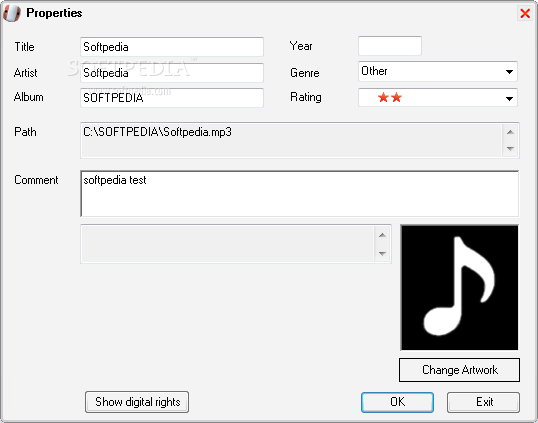The image size is (538, 423).
Task: Click the Year label
Action: coord(301,46)
